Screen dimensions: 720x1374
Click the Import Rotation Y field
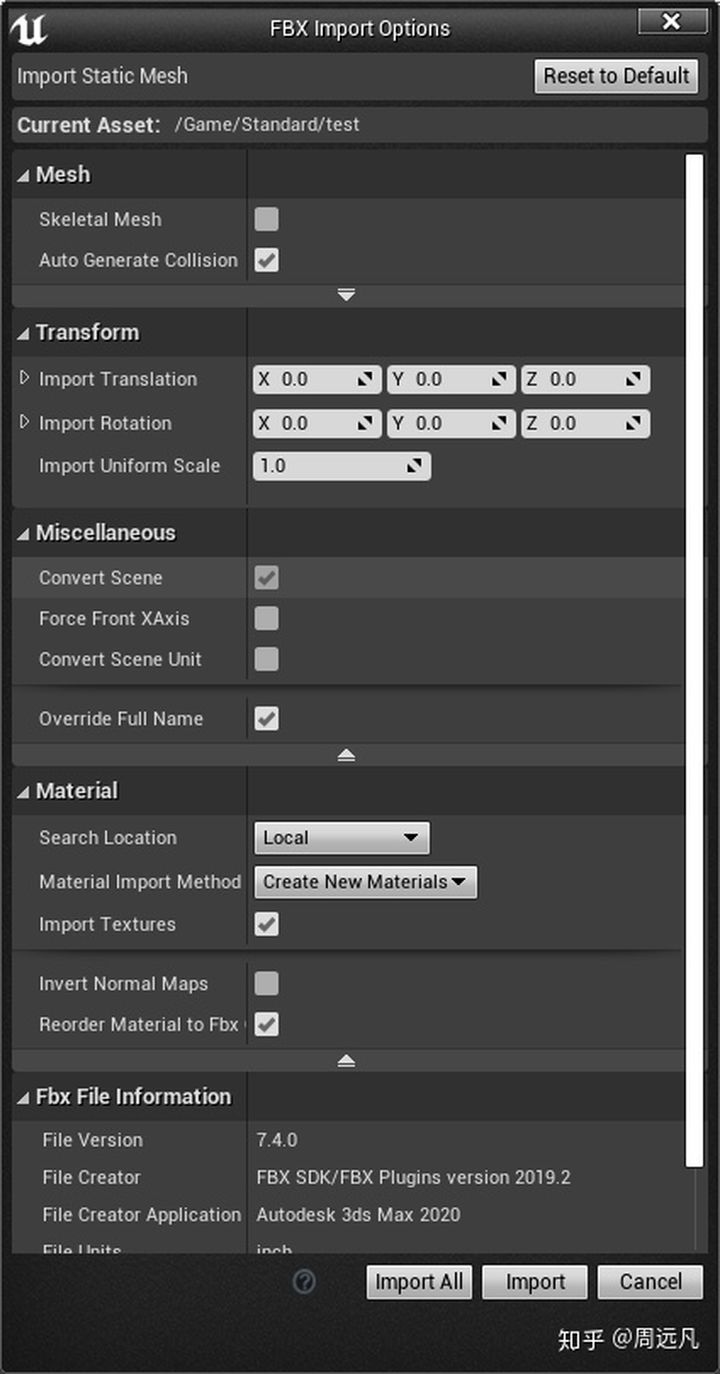pos(451,424)
